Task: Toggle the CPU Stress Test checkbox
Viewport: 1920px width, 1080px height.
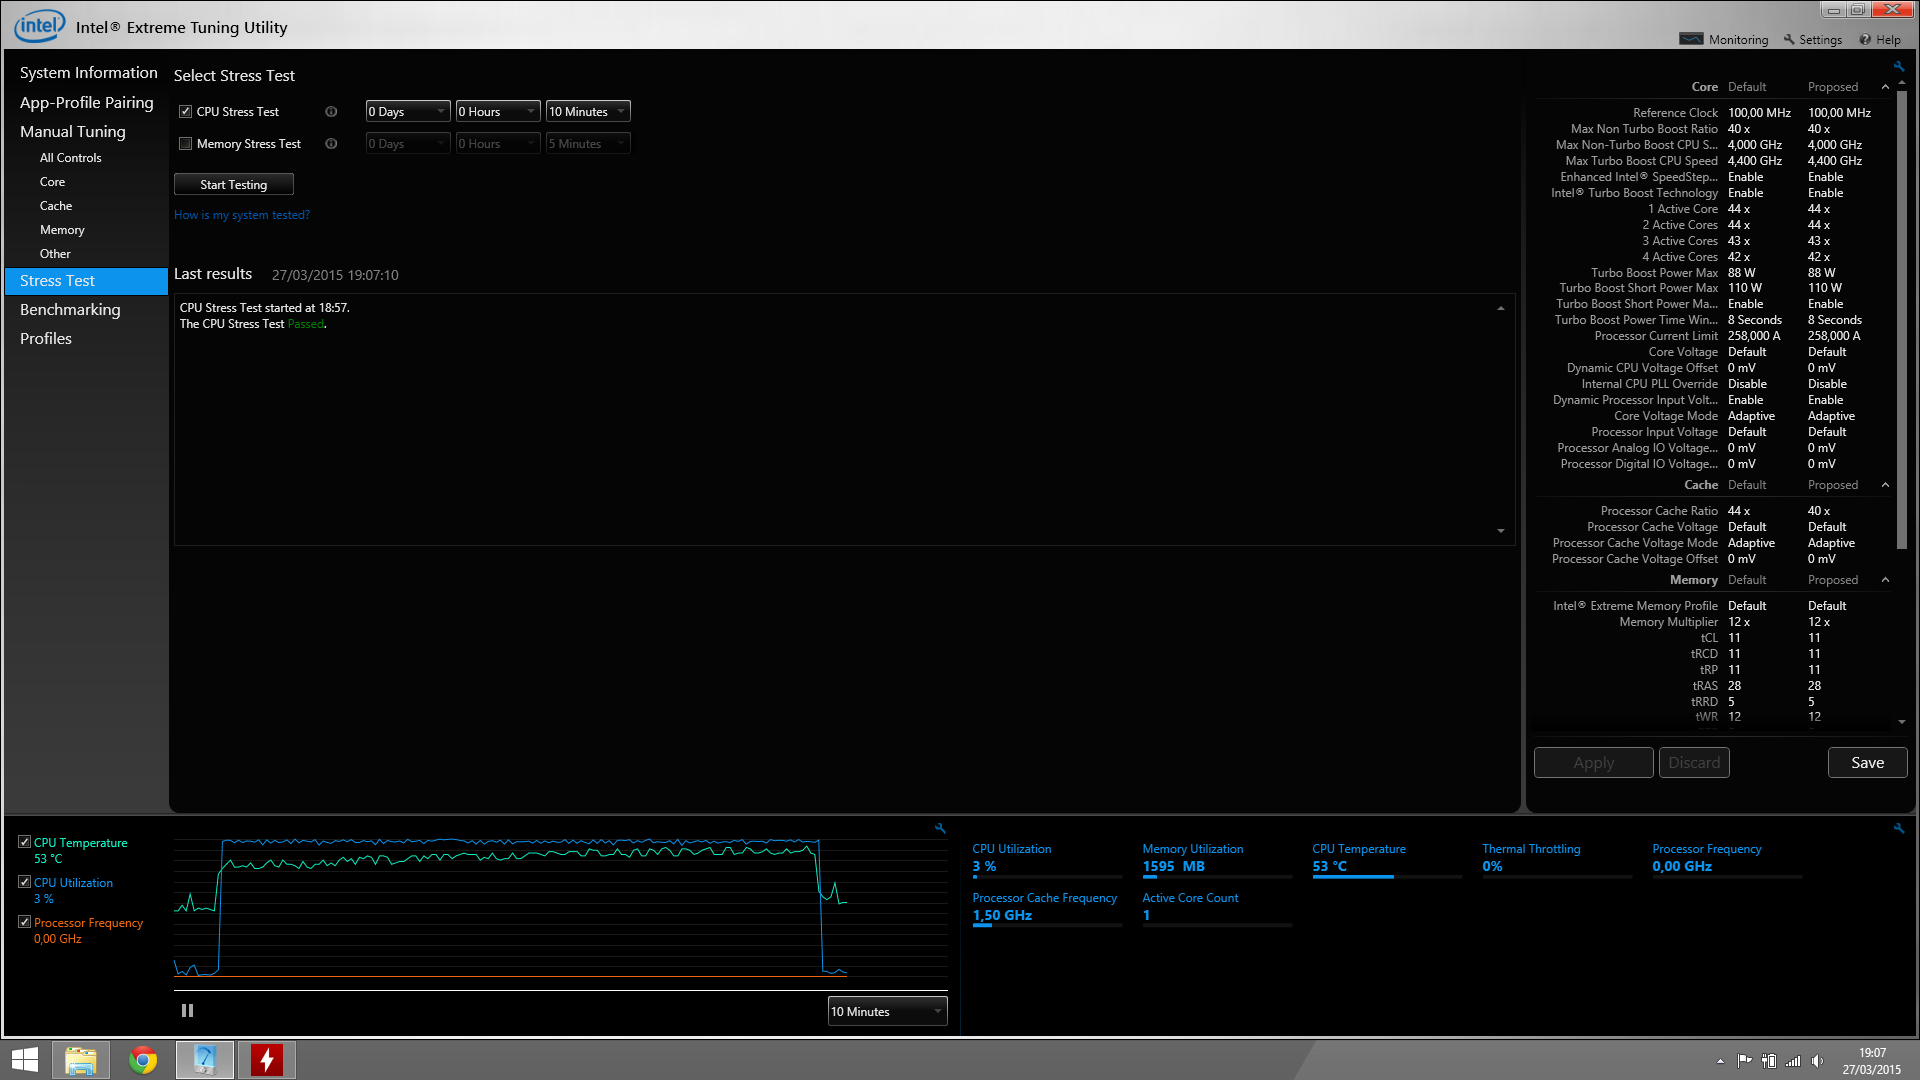Action: [x=185, y=111]
